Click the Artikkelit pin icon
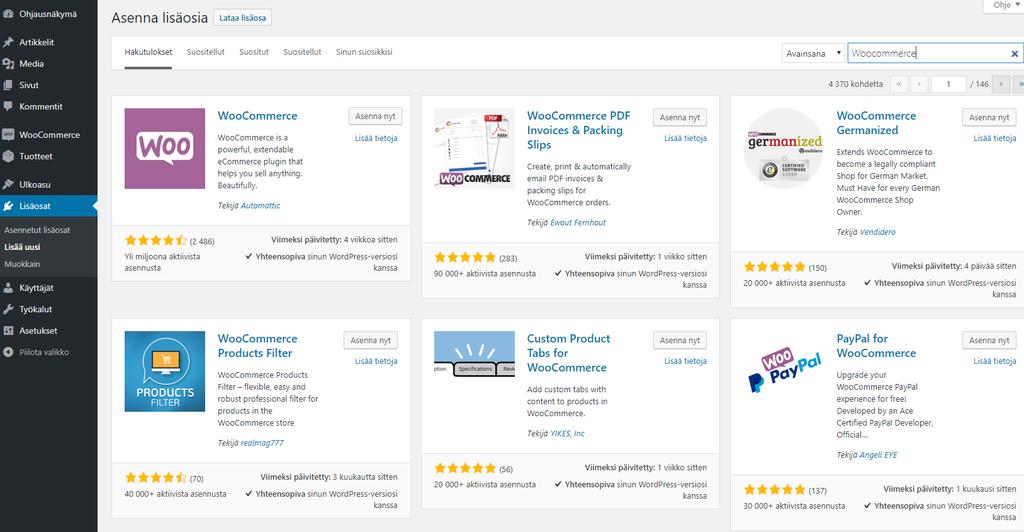Screen dimensions: 1024x532 point(8,42)
